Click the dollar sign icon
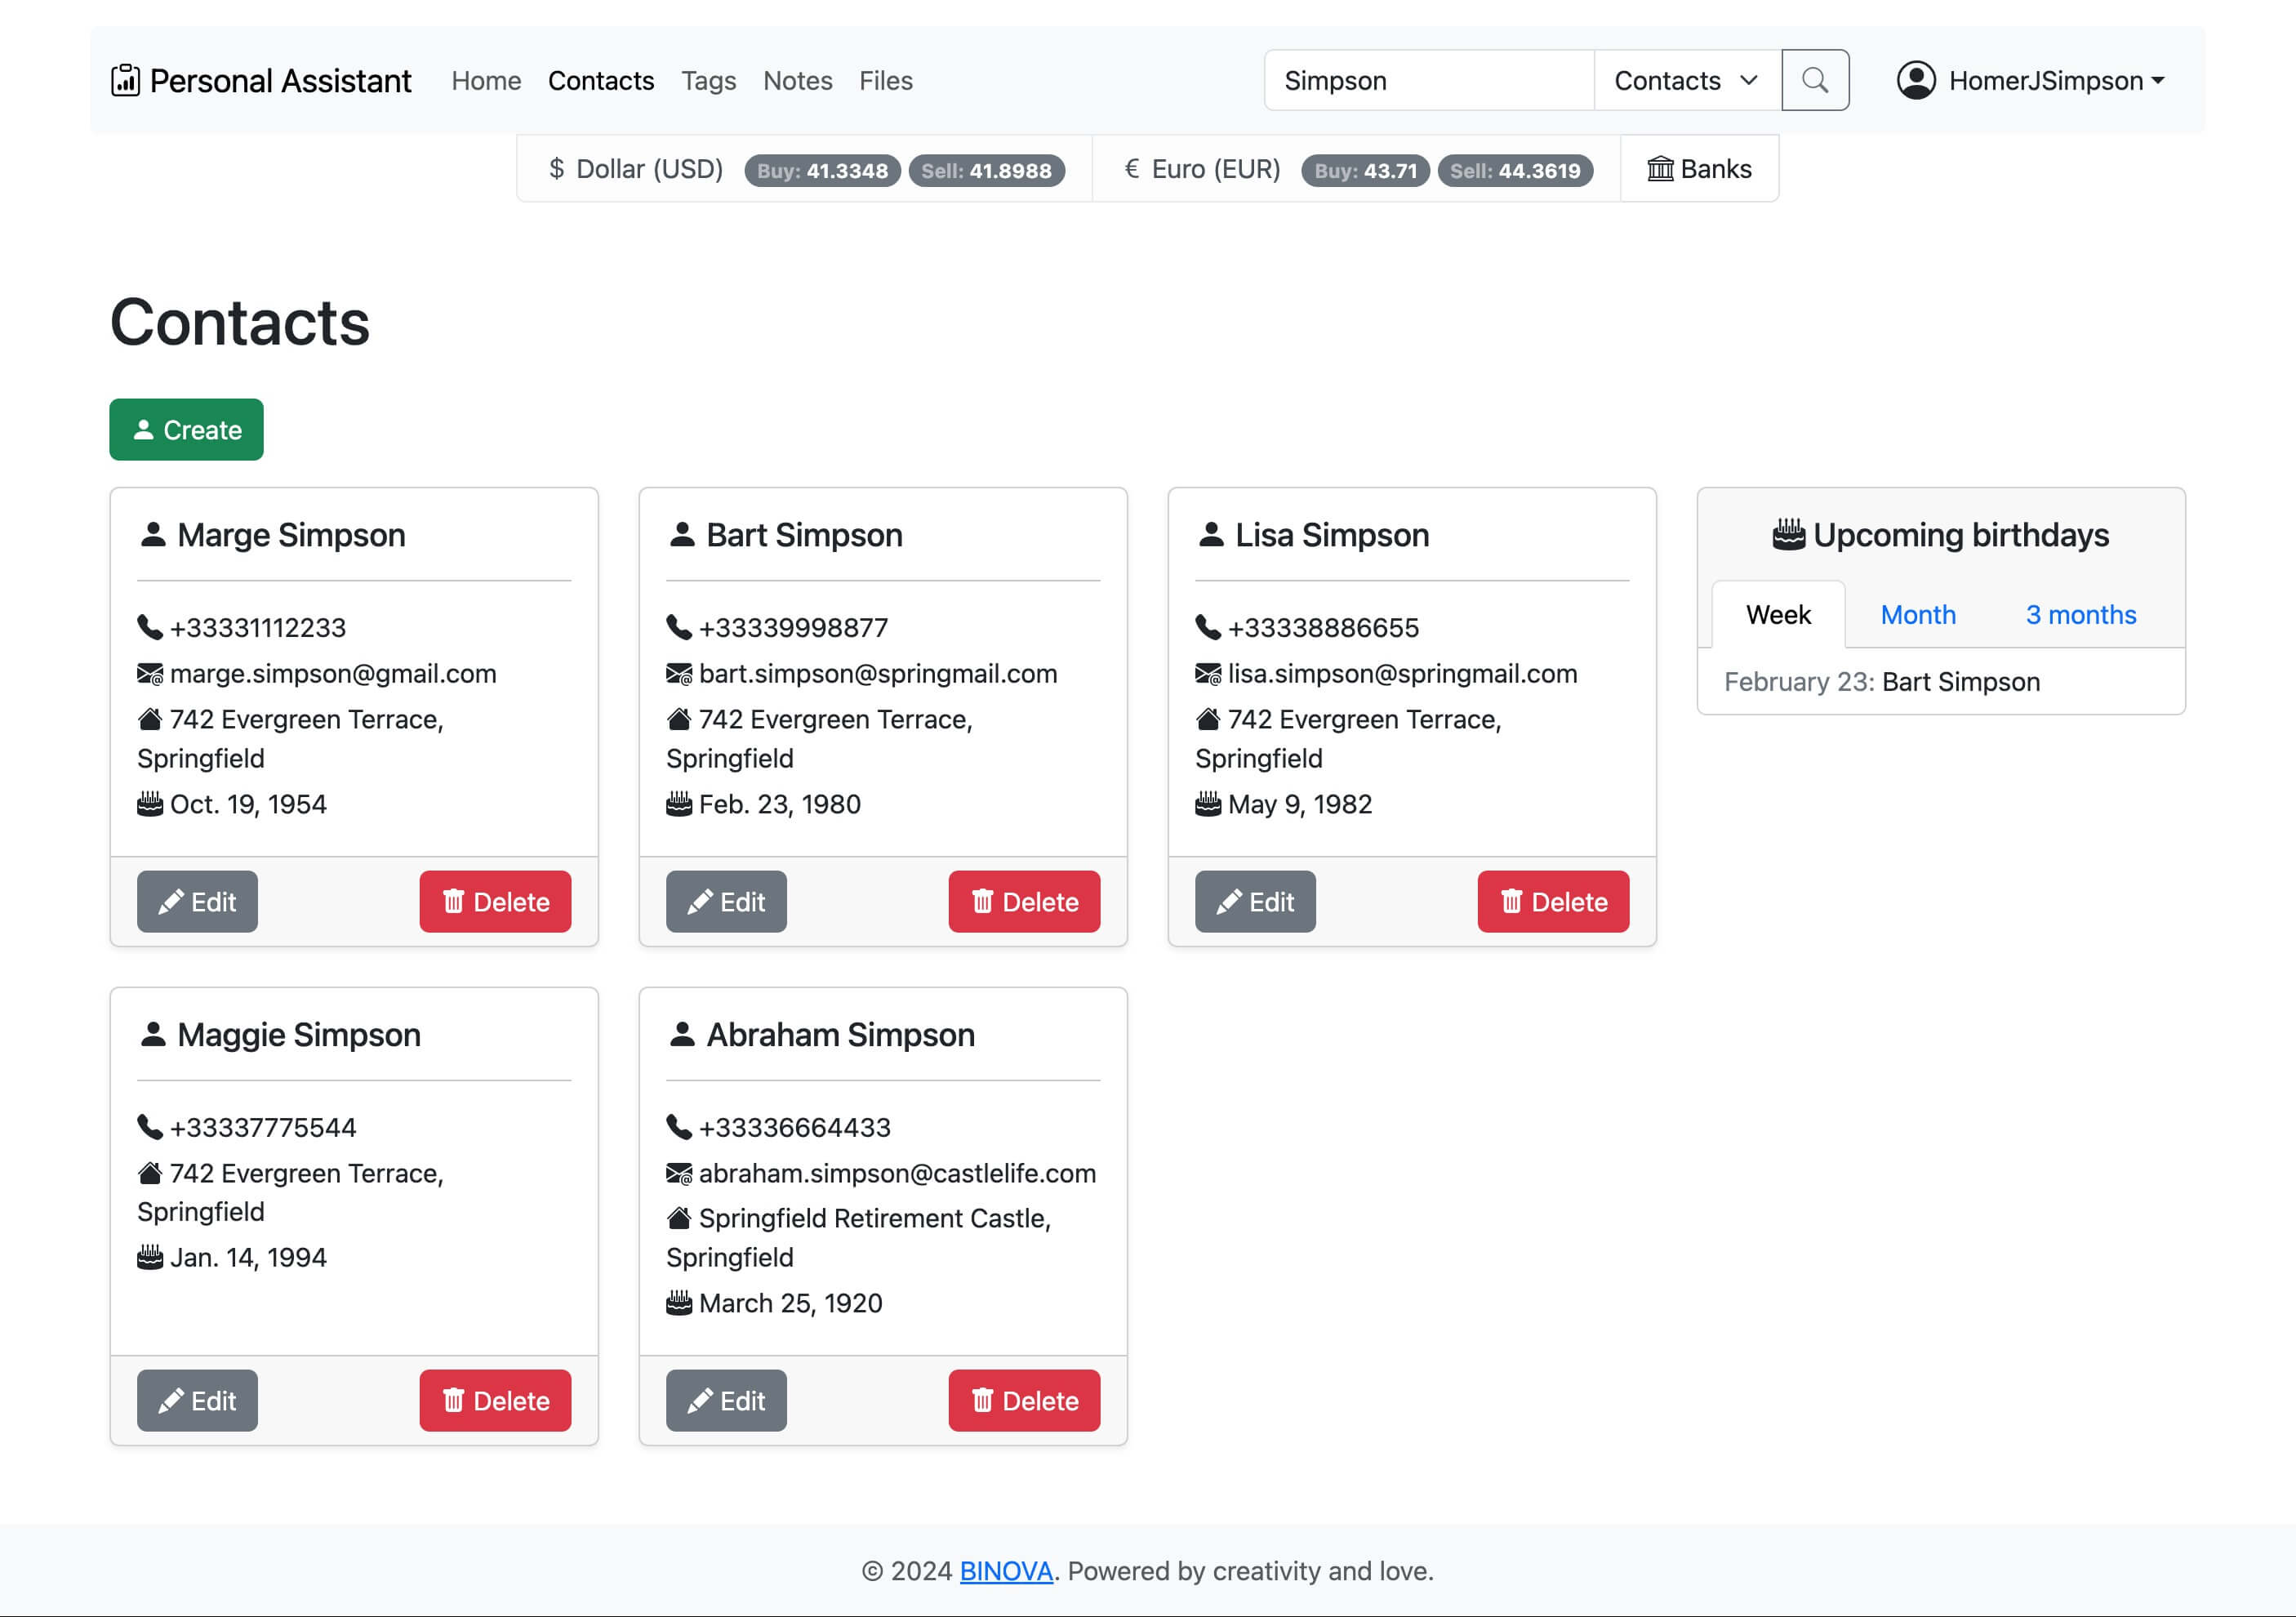 click(x=557, y=168)
